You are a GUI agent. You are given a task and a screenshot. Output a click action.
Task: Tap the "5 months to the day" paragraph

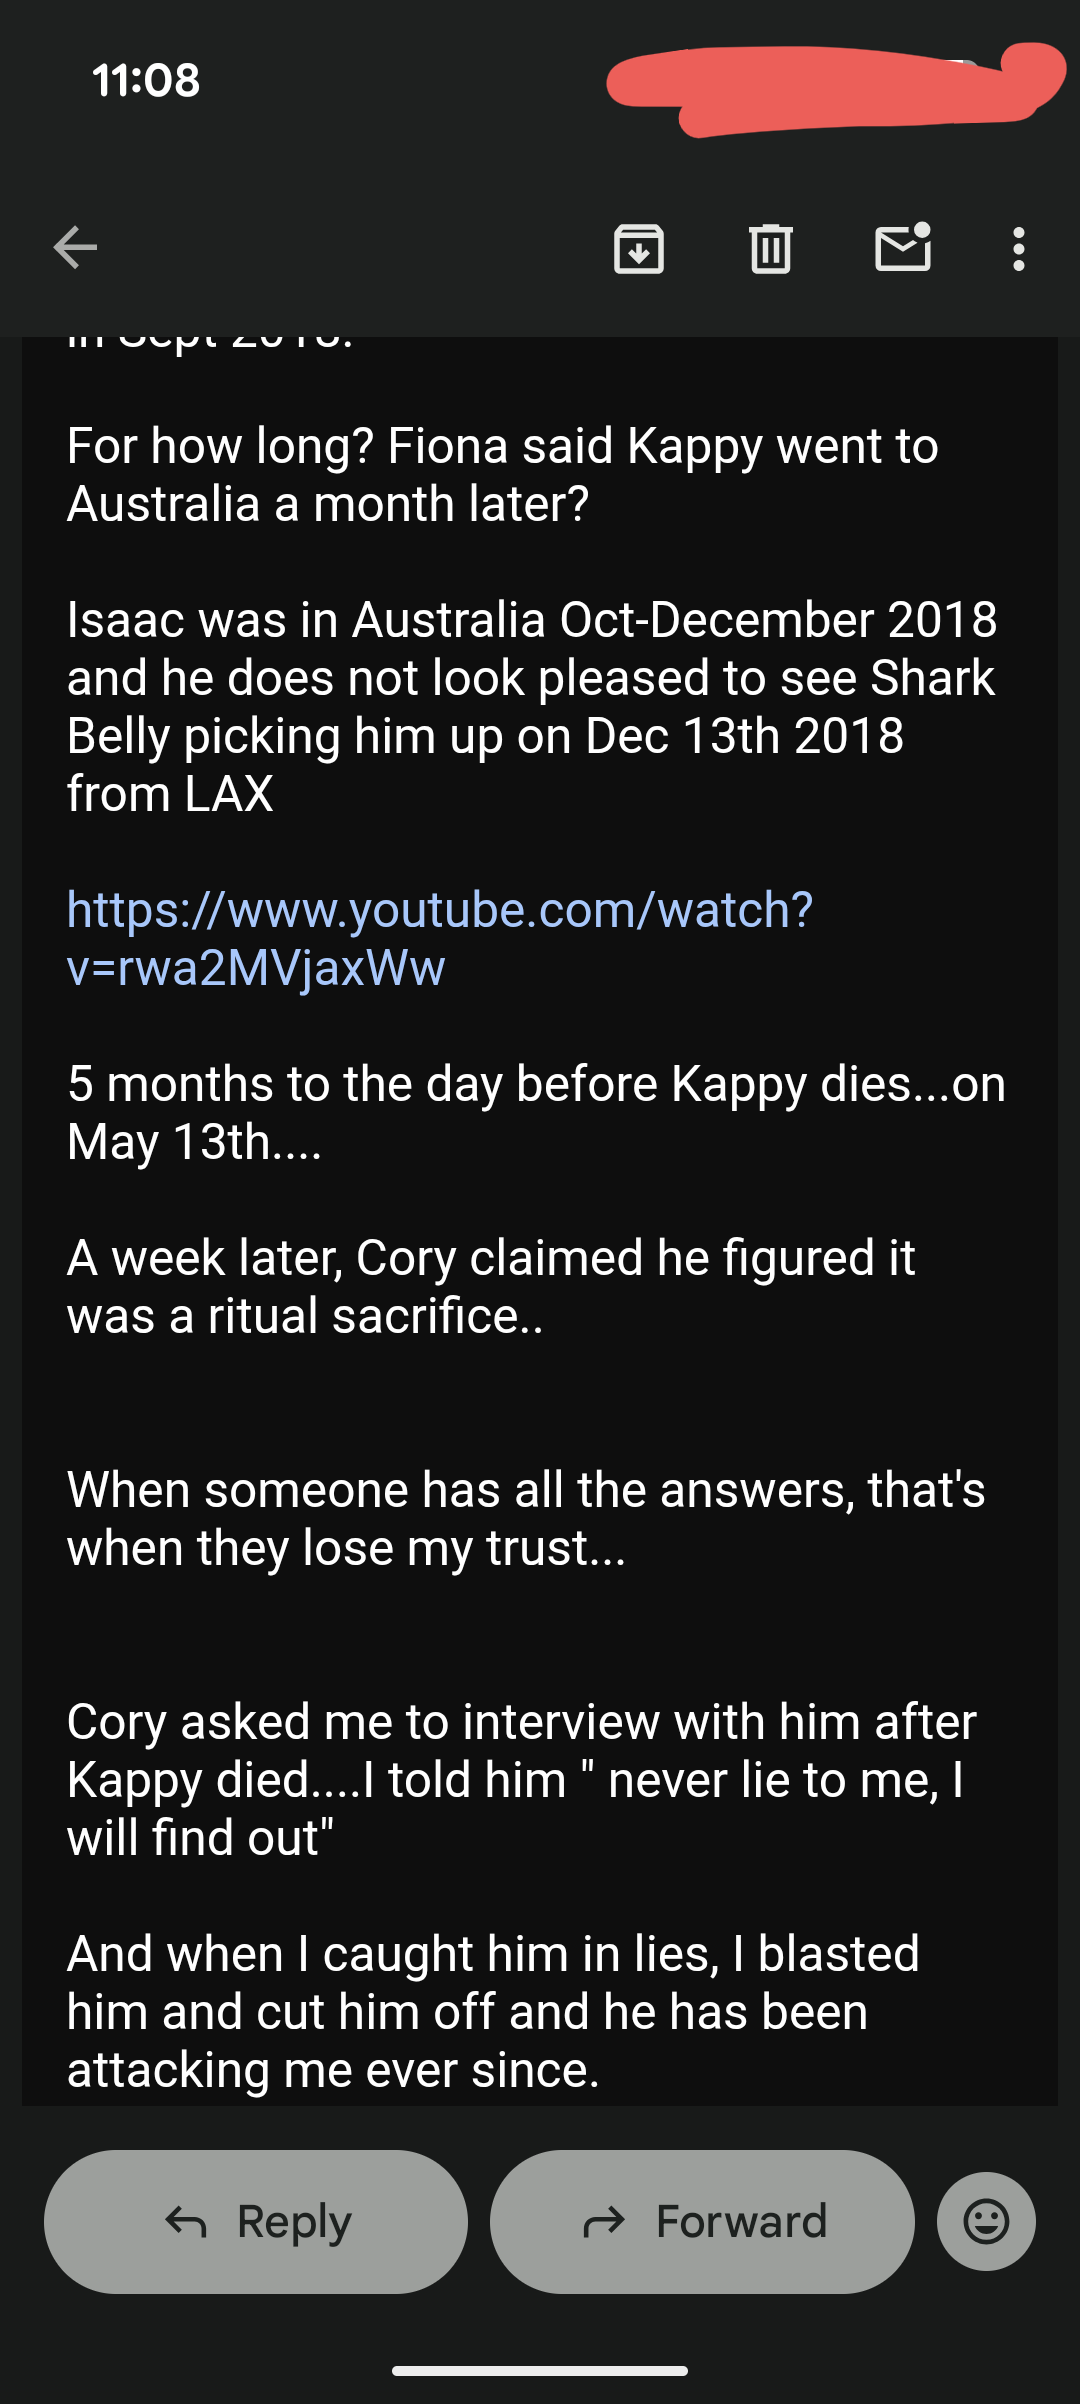[536, 1112]
